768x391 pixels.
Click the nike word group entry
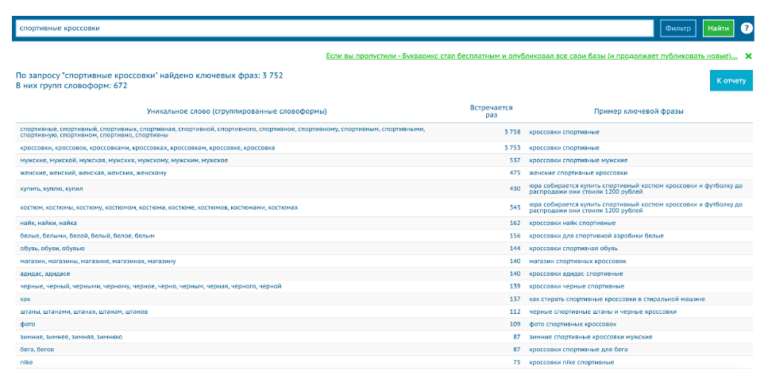tap(26, 363)
